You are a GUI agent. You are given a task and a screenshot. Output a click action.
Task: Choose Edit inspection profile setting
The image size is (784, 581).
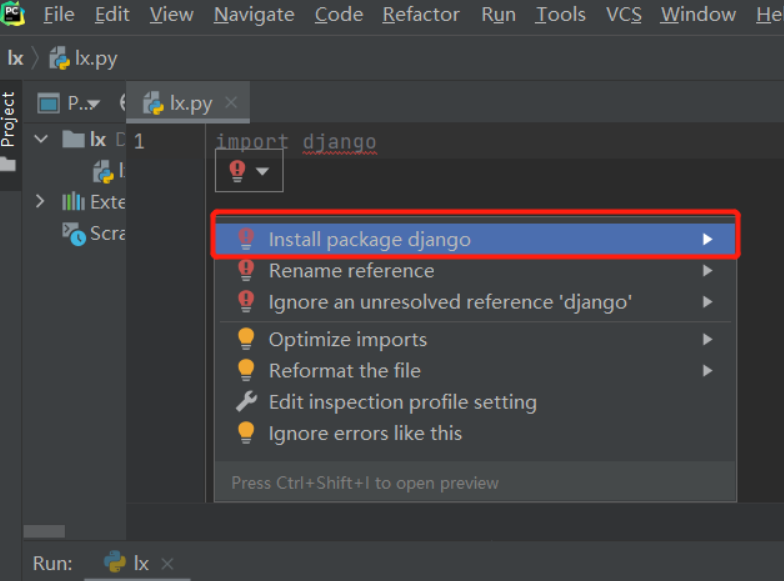pos(475,402)
